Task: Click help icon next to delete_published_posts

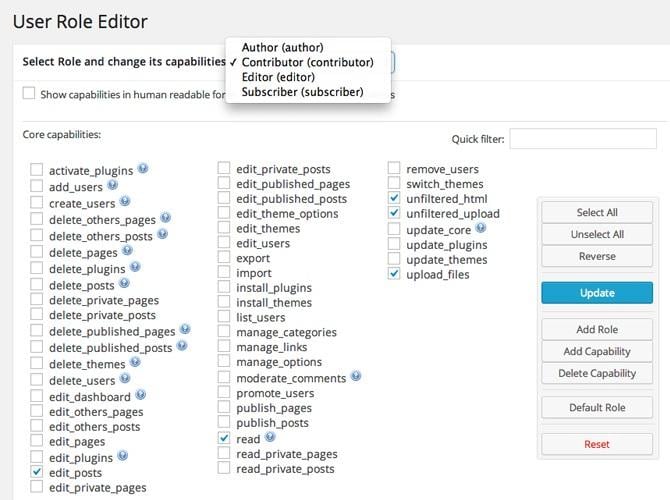Action: [181, 346]
